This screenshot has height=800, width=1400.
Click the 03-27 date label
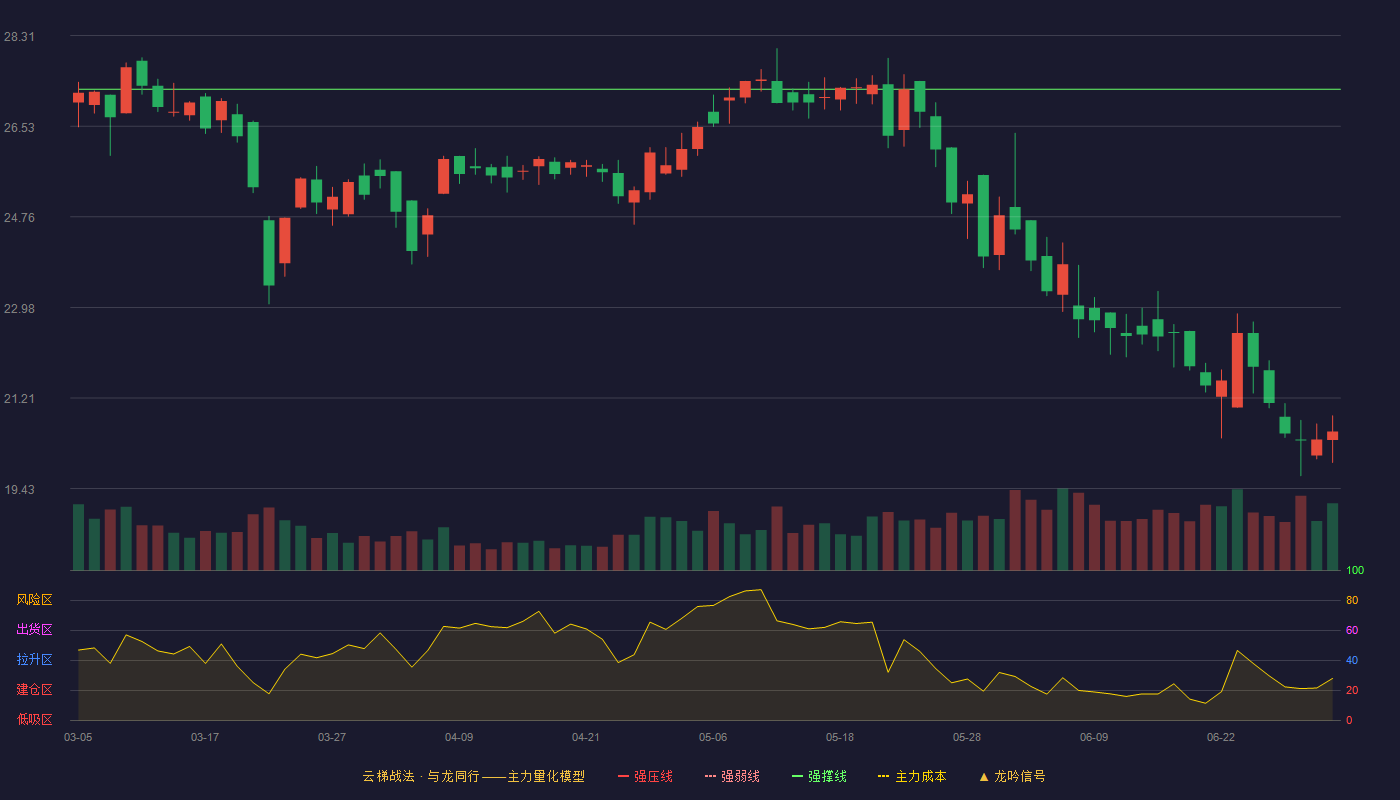click(332, 737)
